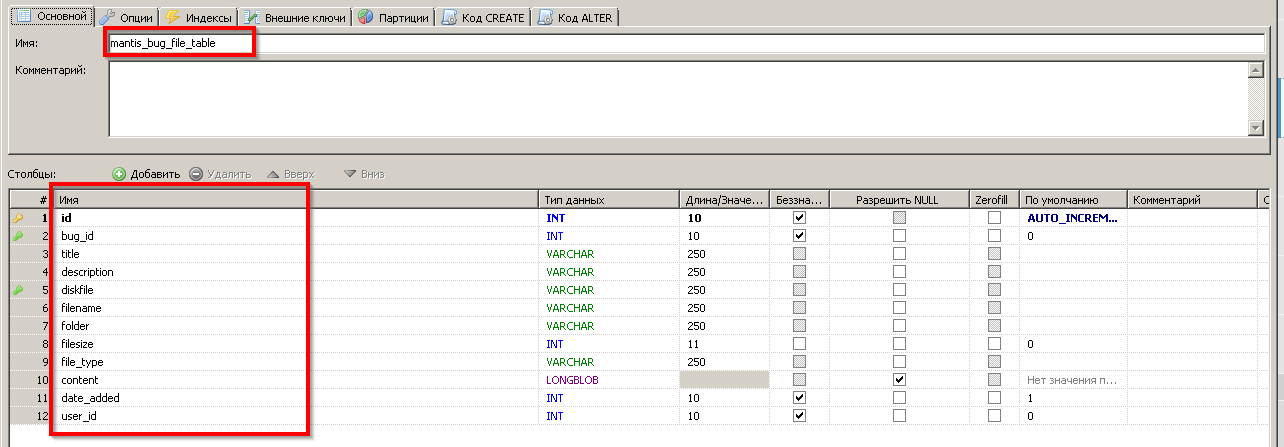Click the green index key icon on diskfile row
Viewport: 1284px width, 447px height.
(x=18, y=289)
